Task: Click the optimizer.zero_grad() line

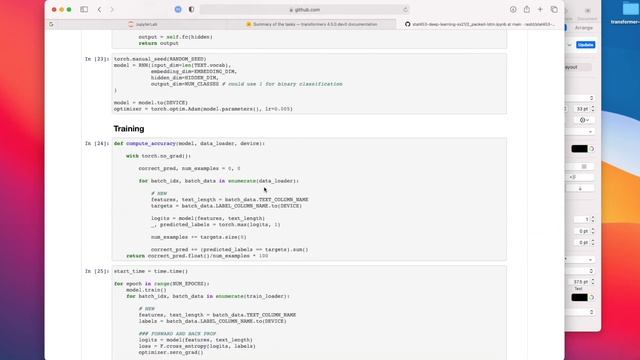Action: tap(171, 352)
